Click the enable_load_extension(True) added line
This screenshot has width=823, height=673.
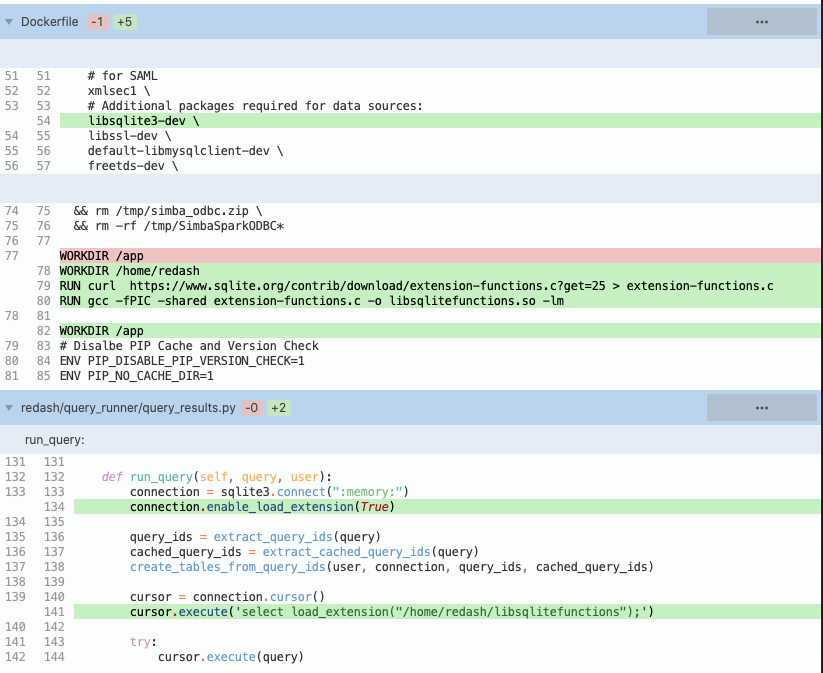pyautogui.click(x=447, y=507)
